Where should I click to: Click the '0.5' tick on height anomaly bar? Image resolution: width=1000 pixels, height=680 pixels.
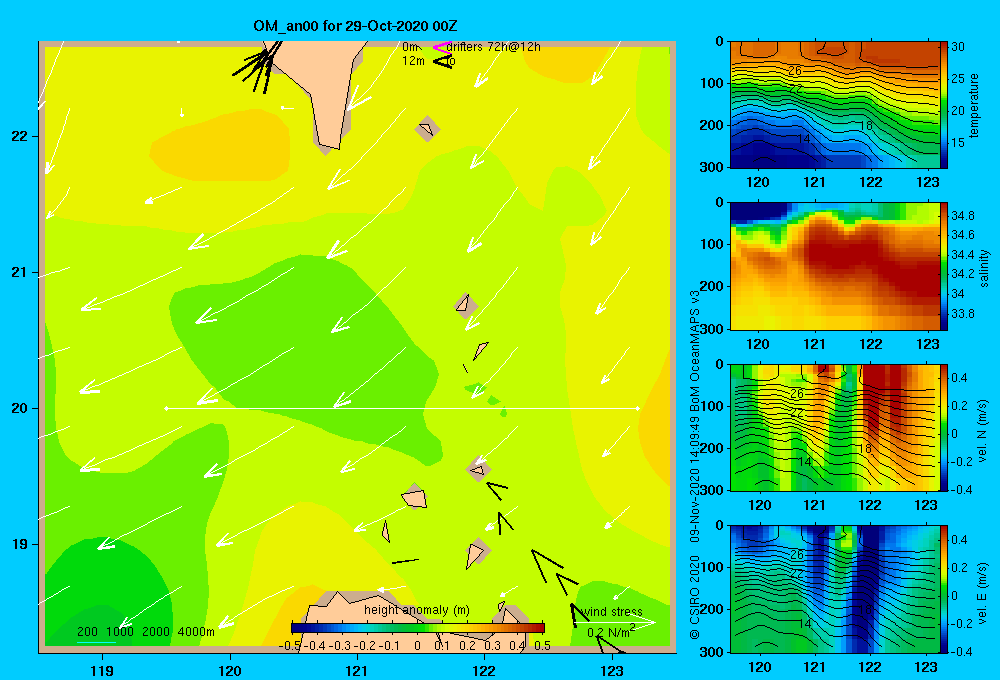tap(543, 646)
